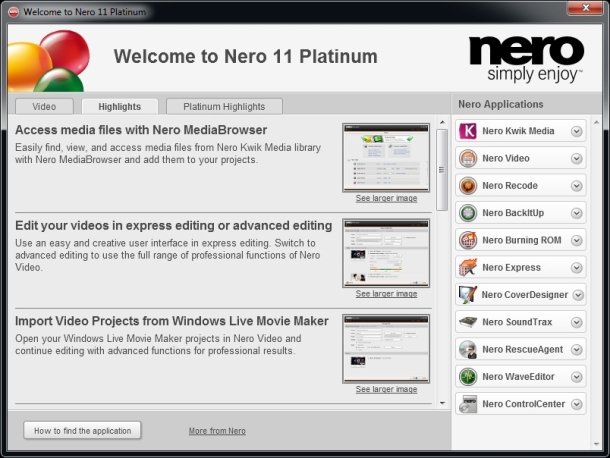Image resolution: width=610 pixels, height=458 pixels.
Task: Expand the Nero ControlCenter chevron
Action: 577,404
